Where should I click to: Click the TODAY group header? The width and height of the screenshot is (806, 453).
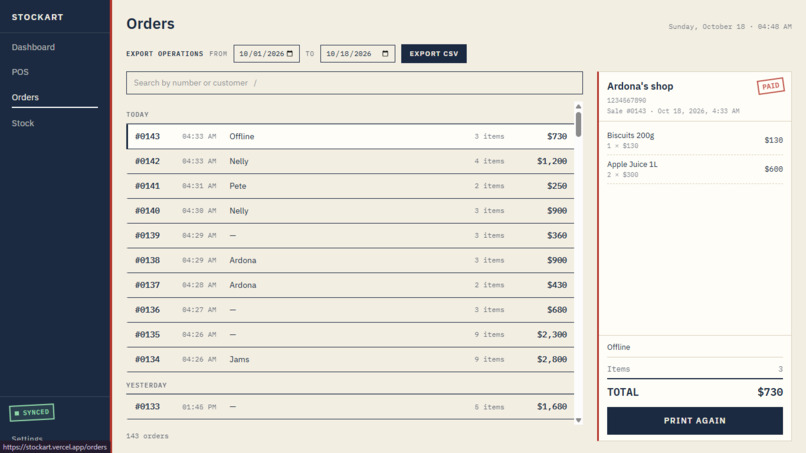pos(137,115)
